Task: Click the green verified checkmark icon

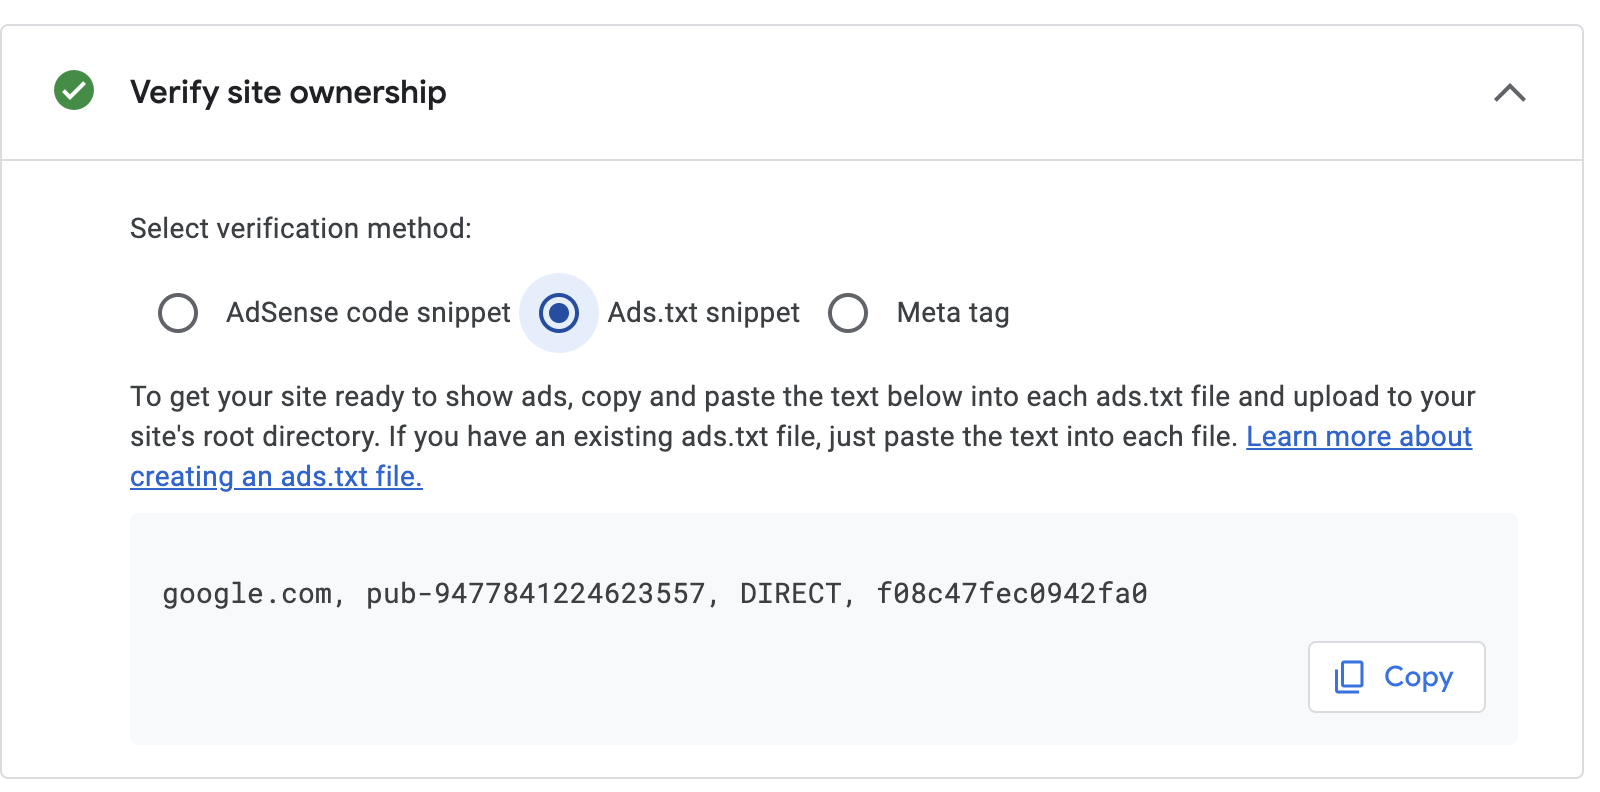Action: (x=72, y=92)
